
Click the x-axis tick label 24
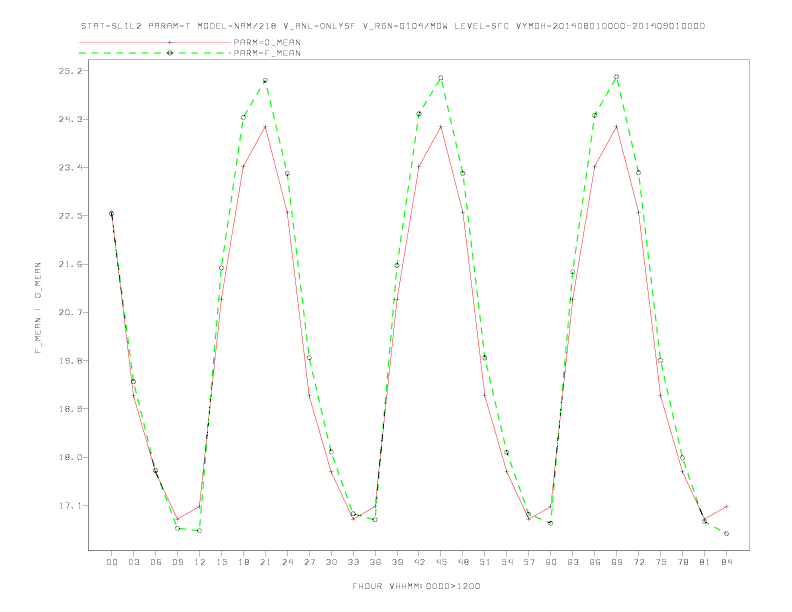pos(287,562)
